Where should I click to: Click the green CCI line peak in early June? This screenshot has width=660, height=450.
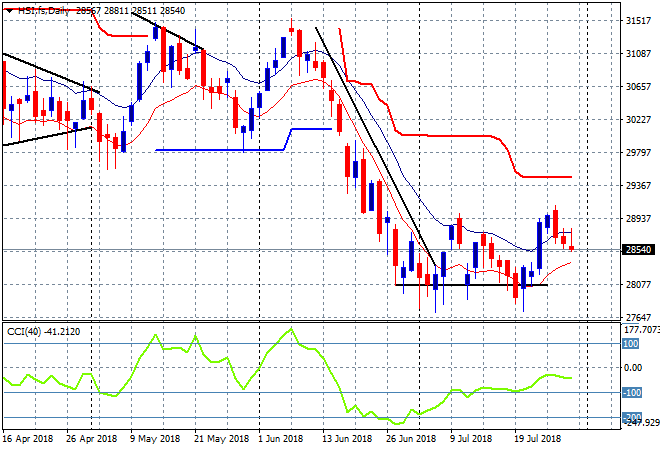tap(292, 329)
